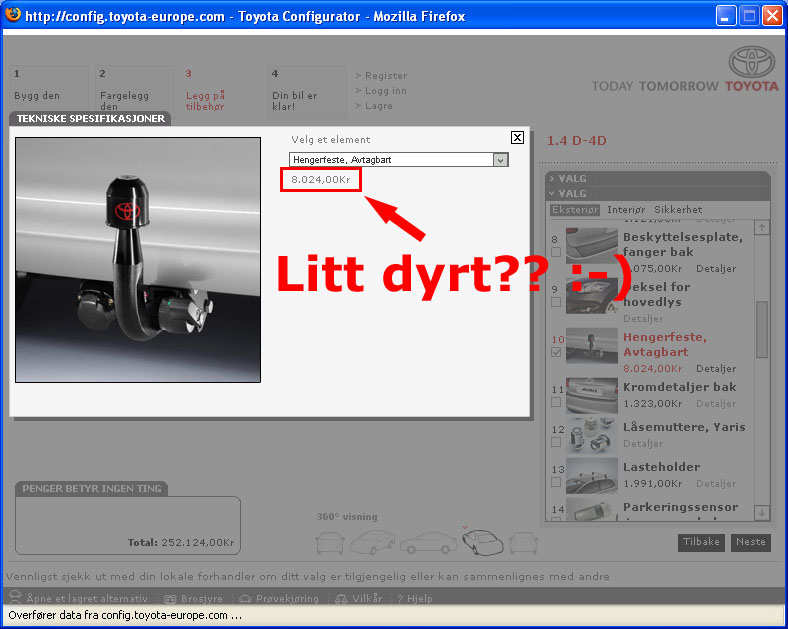Viewport: 788px width, 629px height.
Task: Open the Kromdetaljer bak thumbnail
Action: tap(592, 396)
